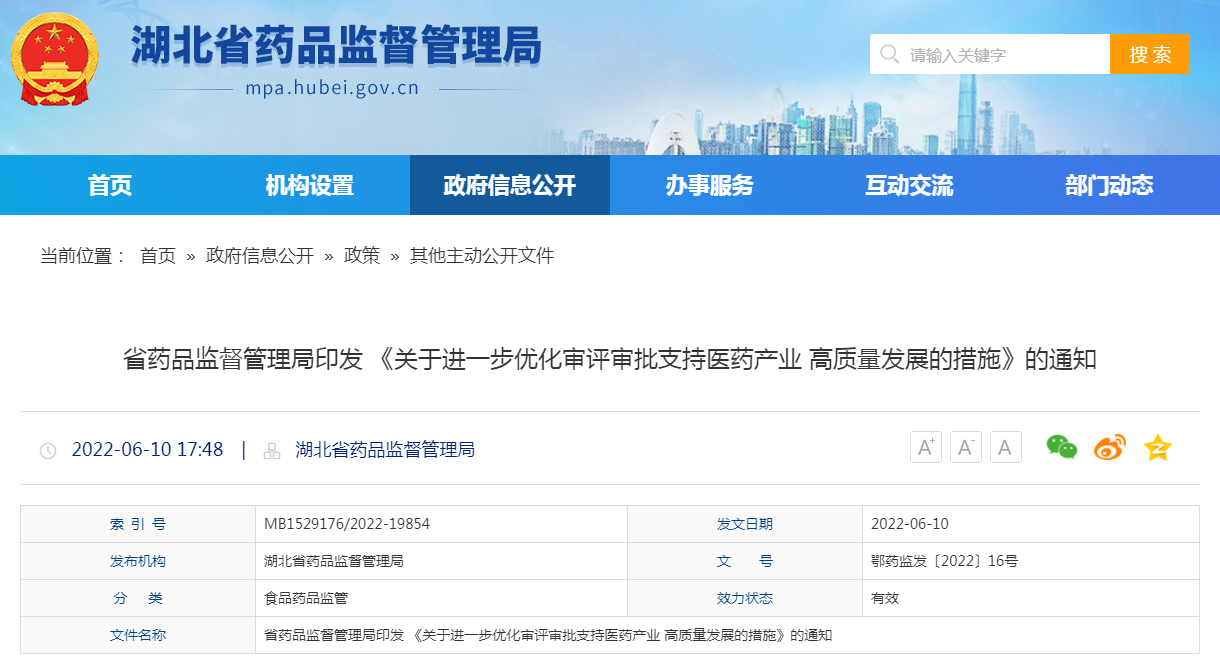Select 互动交流 in the navigation bar
Viewport: 1220px width, 670px height.
(909, 185)
